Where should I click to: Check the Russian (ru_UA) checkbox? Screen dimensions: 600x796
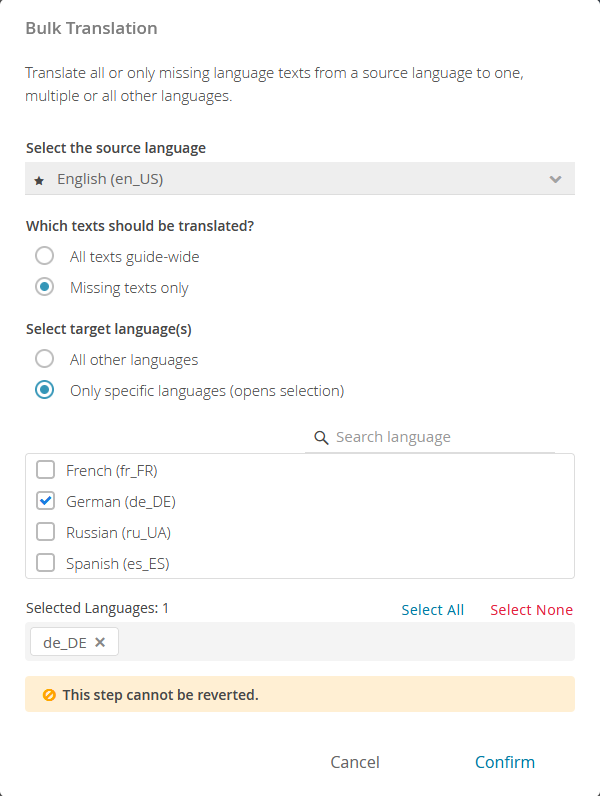point(46,532)
